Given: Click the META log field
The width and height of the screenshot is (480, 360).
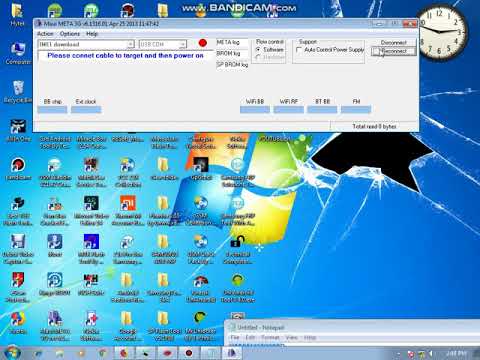Looking at the screenshot, I should click(x=232, y=42).
